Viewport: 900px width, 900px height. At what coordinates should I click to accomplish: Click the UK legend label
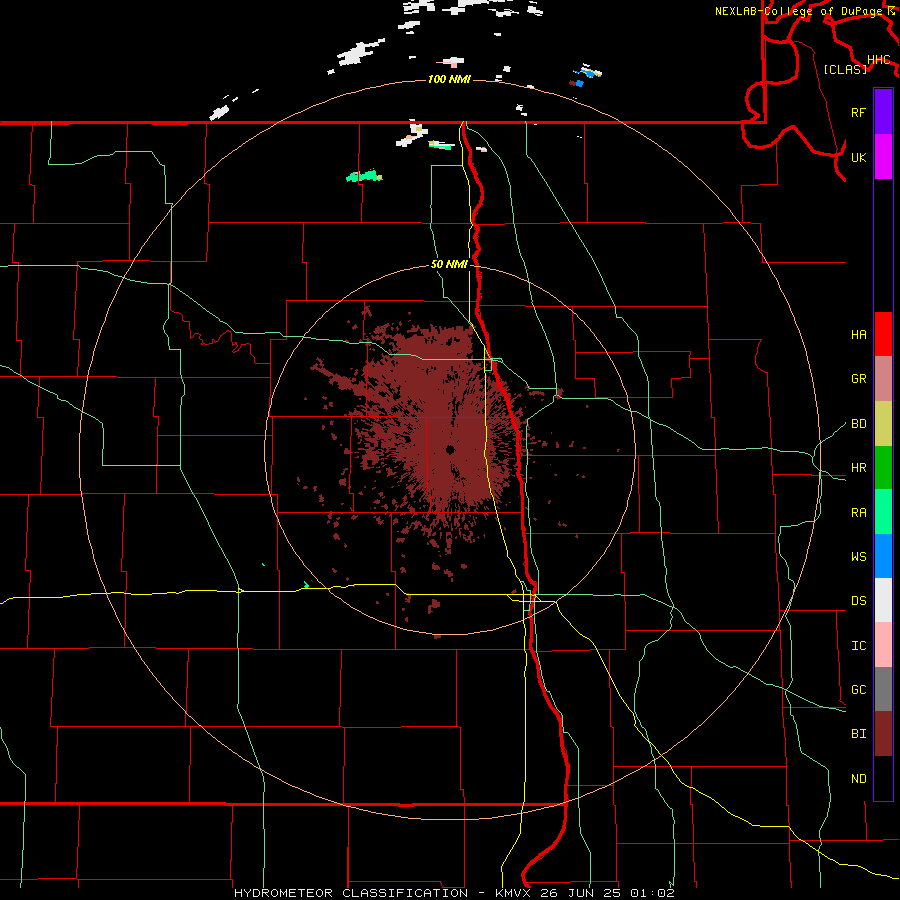pos(858,157)
